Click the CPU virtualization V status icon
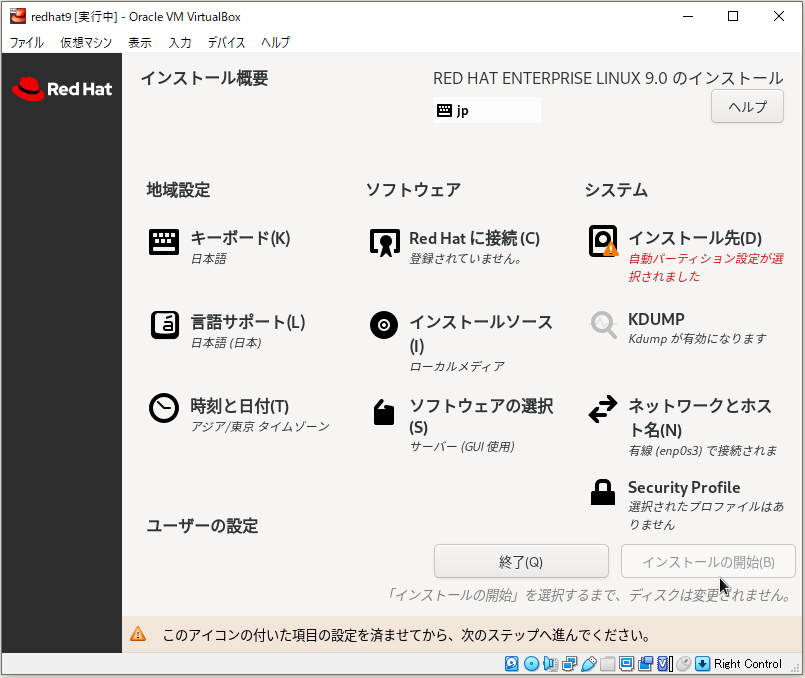The width and height of the screenshot is (805, 678). 665,664
